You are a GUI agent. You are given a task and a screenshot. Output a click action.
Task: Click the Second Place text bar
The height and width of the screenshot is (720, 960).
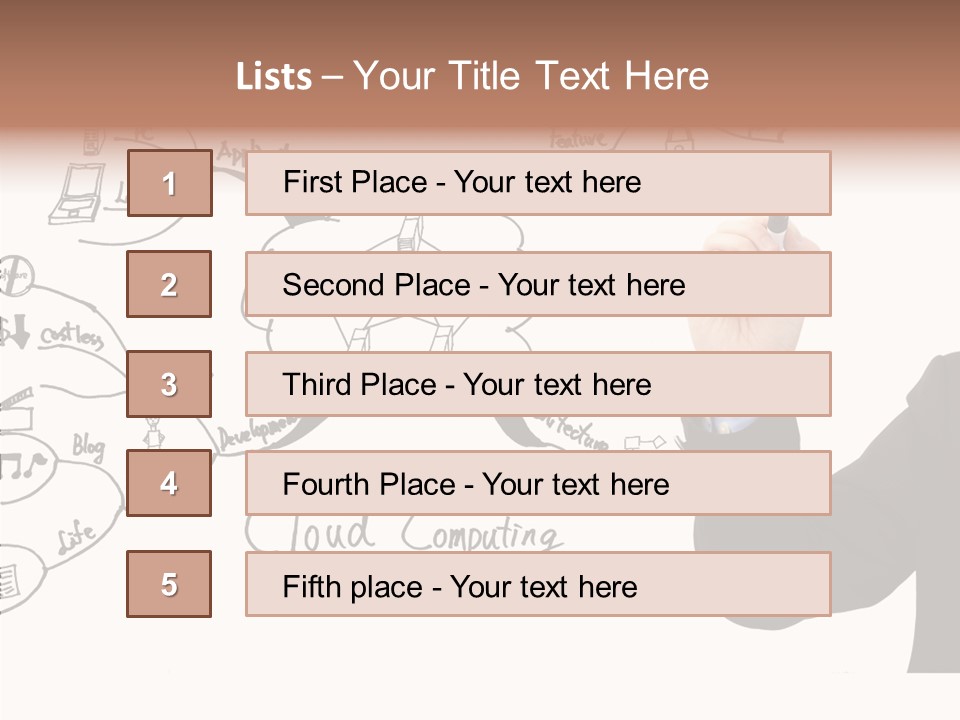click(x=538, y=284)
